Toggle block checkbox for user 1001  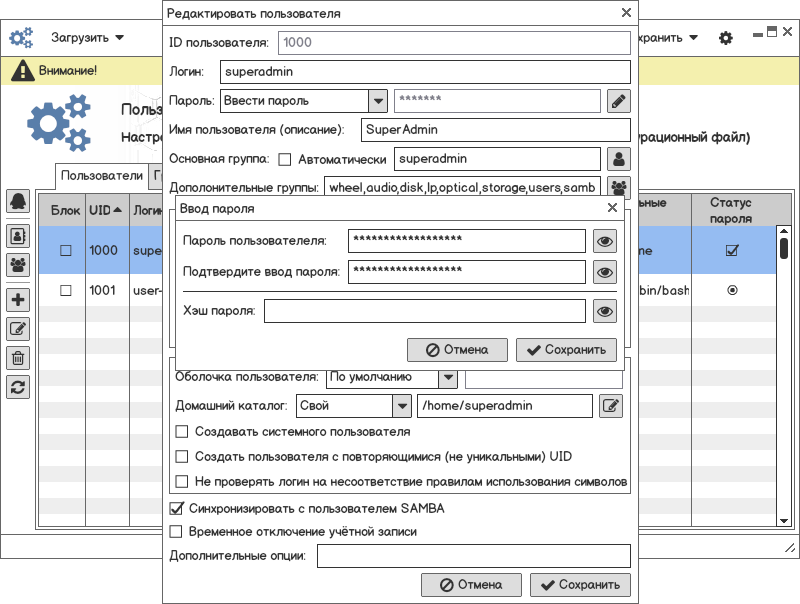pos(66,290)
